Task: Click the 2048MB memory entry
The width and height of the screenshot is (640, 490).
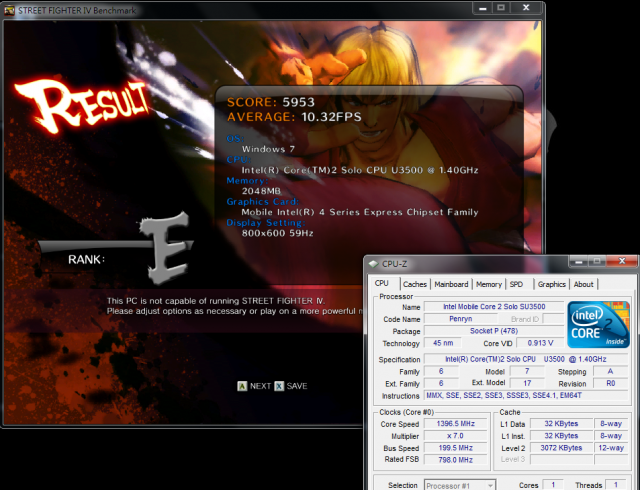Action: coord(261,191)
